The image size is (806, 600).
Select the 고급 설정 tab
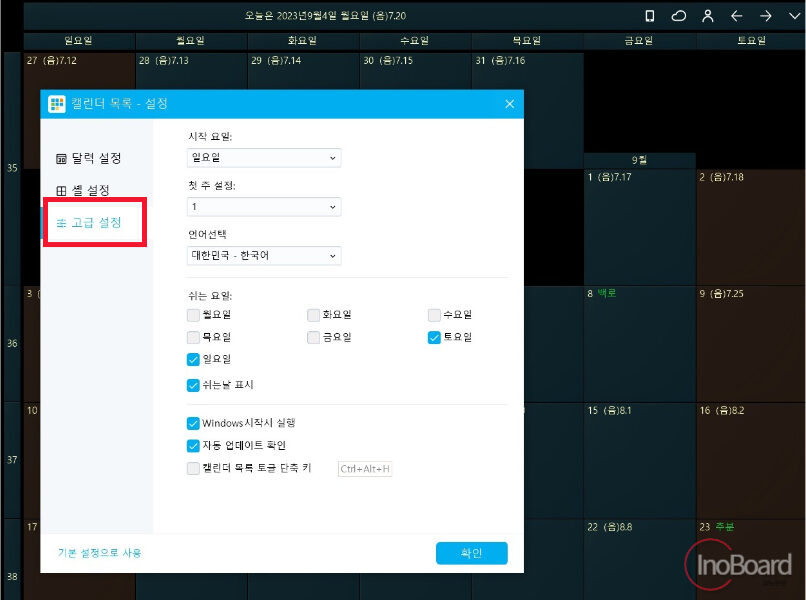click(89, 223)
